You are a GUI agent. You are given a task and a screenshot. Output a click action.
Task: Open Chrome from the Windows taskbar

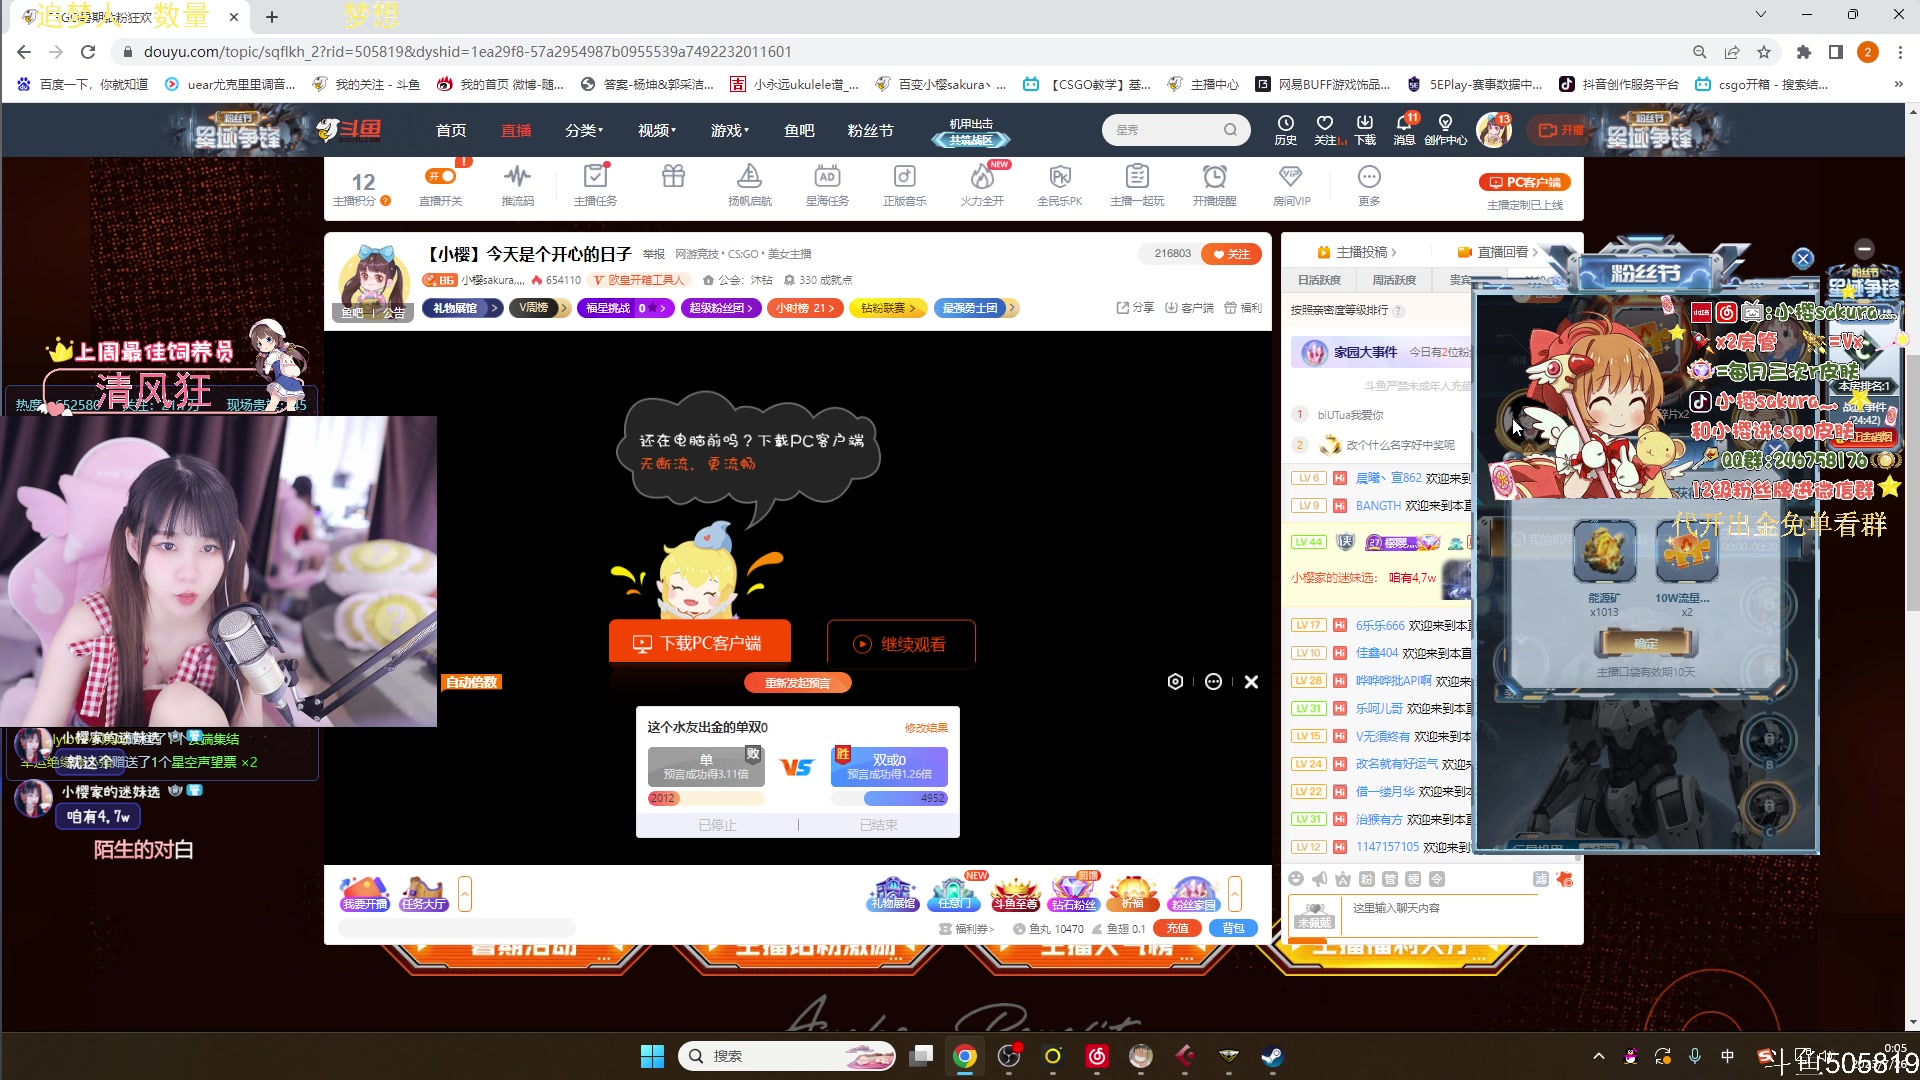965,1056
